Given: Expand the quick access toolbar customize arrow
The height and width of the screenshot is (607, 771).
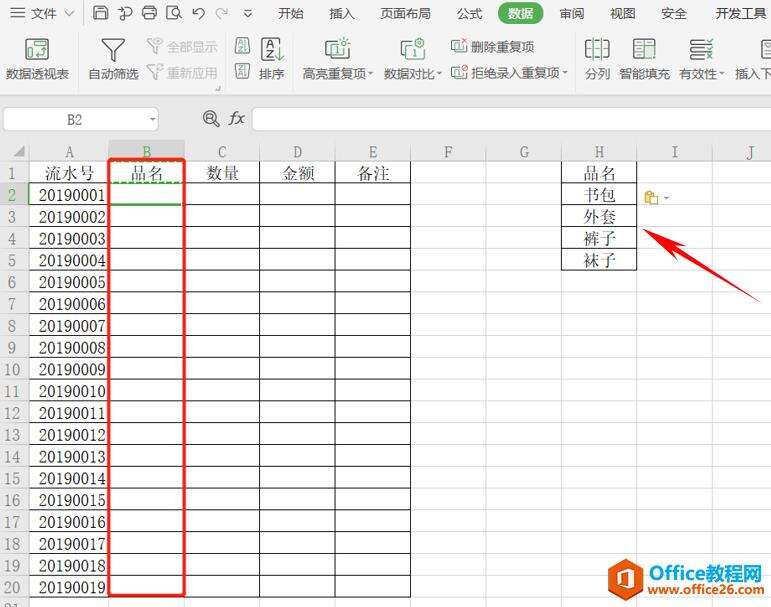Looking at the screenshot, I should coord(248,14).
